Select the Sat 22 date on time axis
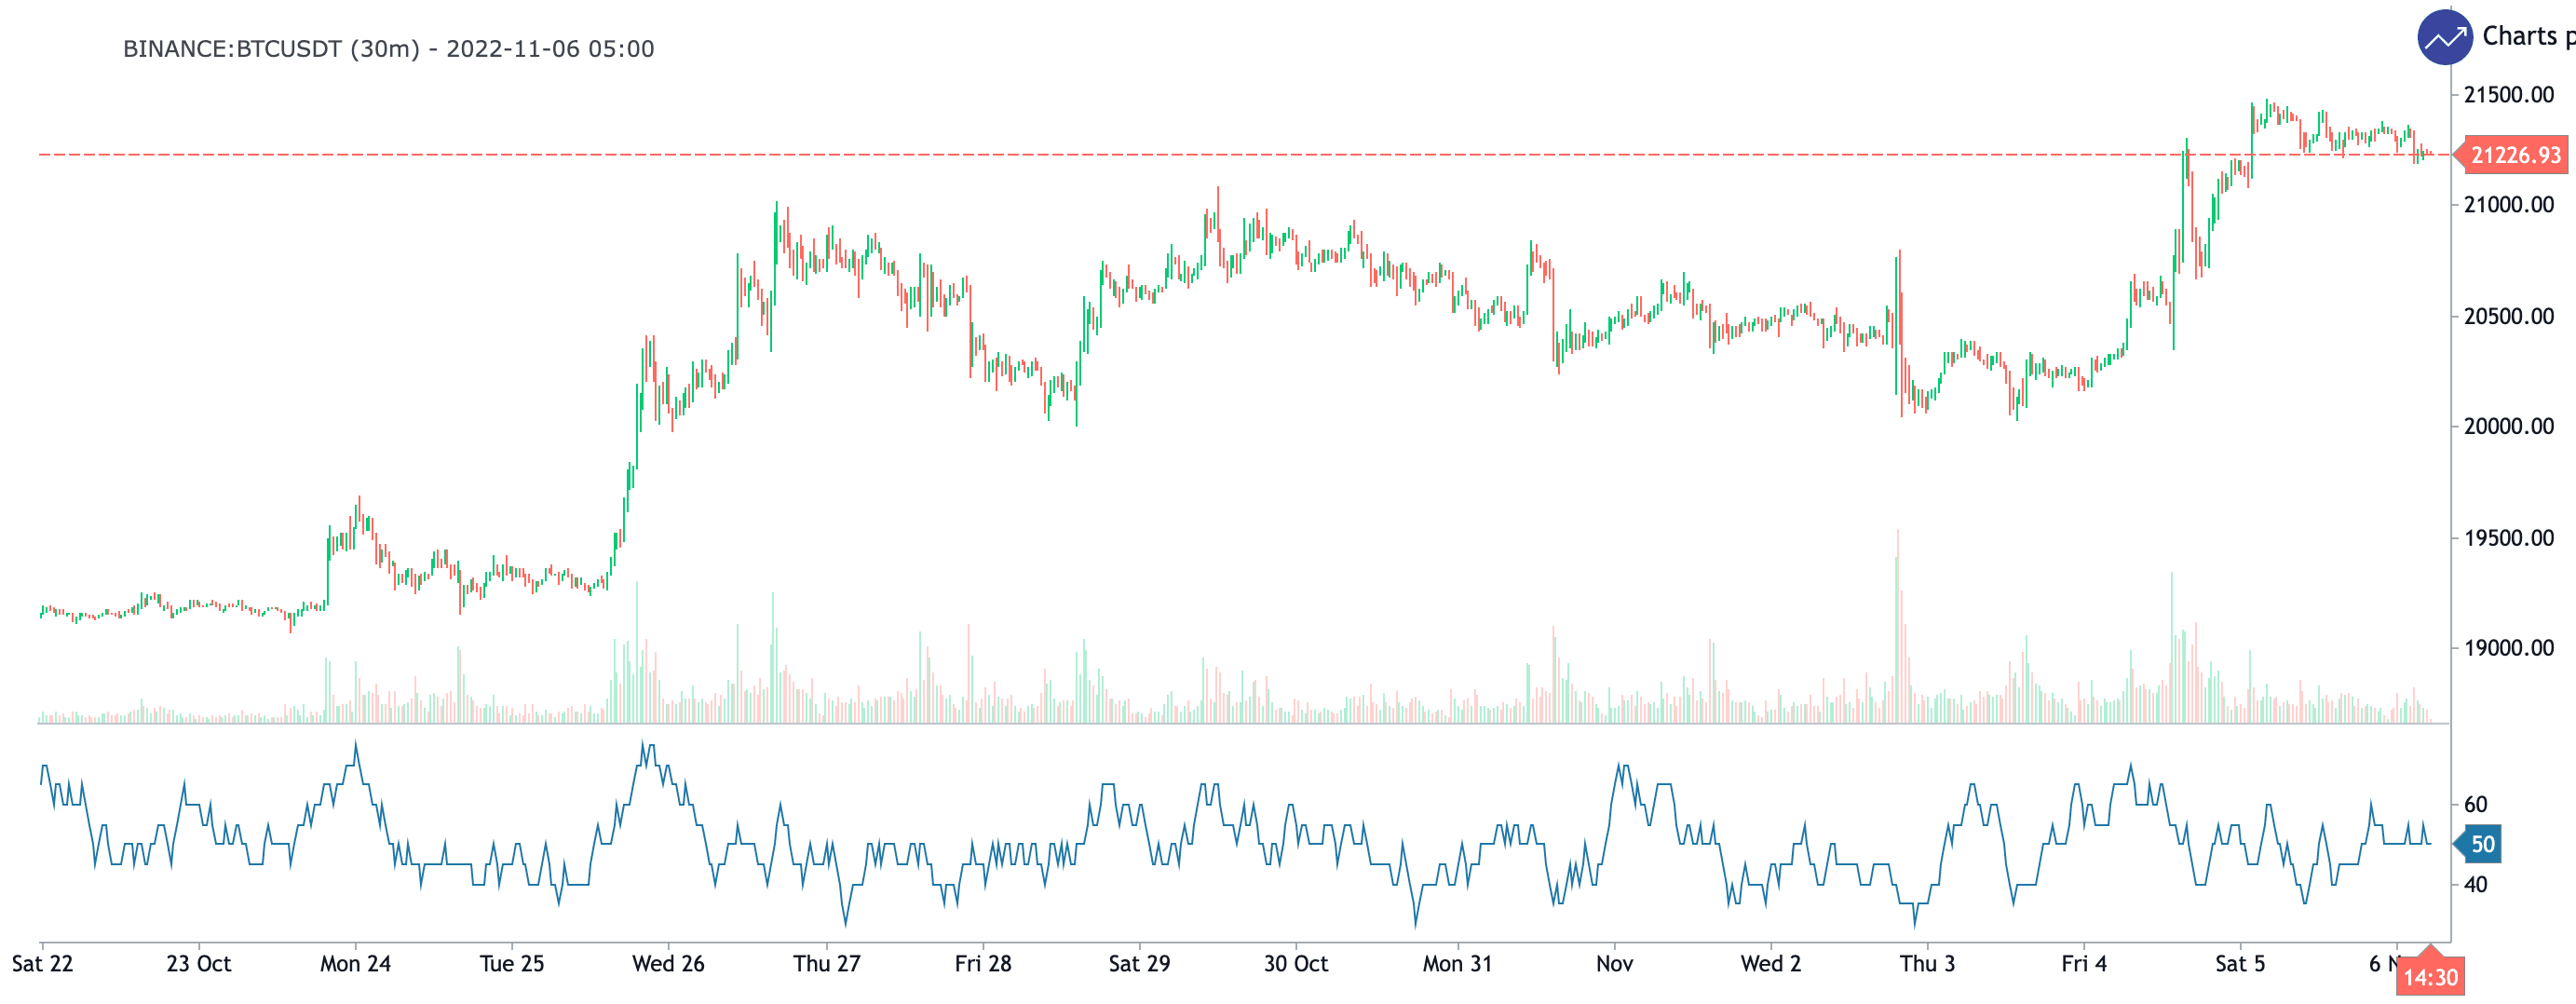This screenshot has height=1004, width=2576. point(42,964)
